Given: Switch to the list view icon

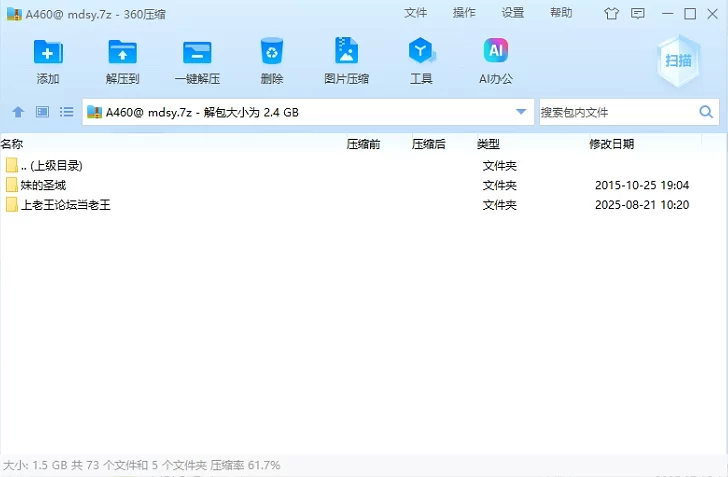Looking at the screenshot, I should click(x=66, y=112).
